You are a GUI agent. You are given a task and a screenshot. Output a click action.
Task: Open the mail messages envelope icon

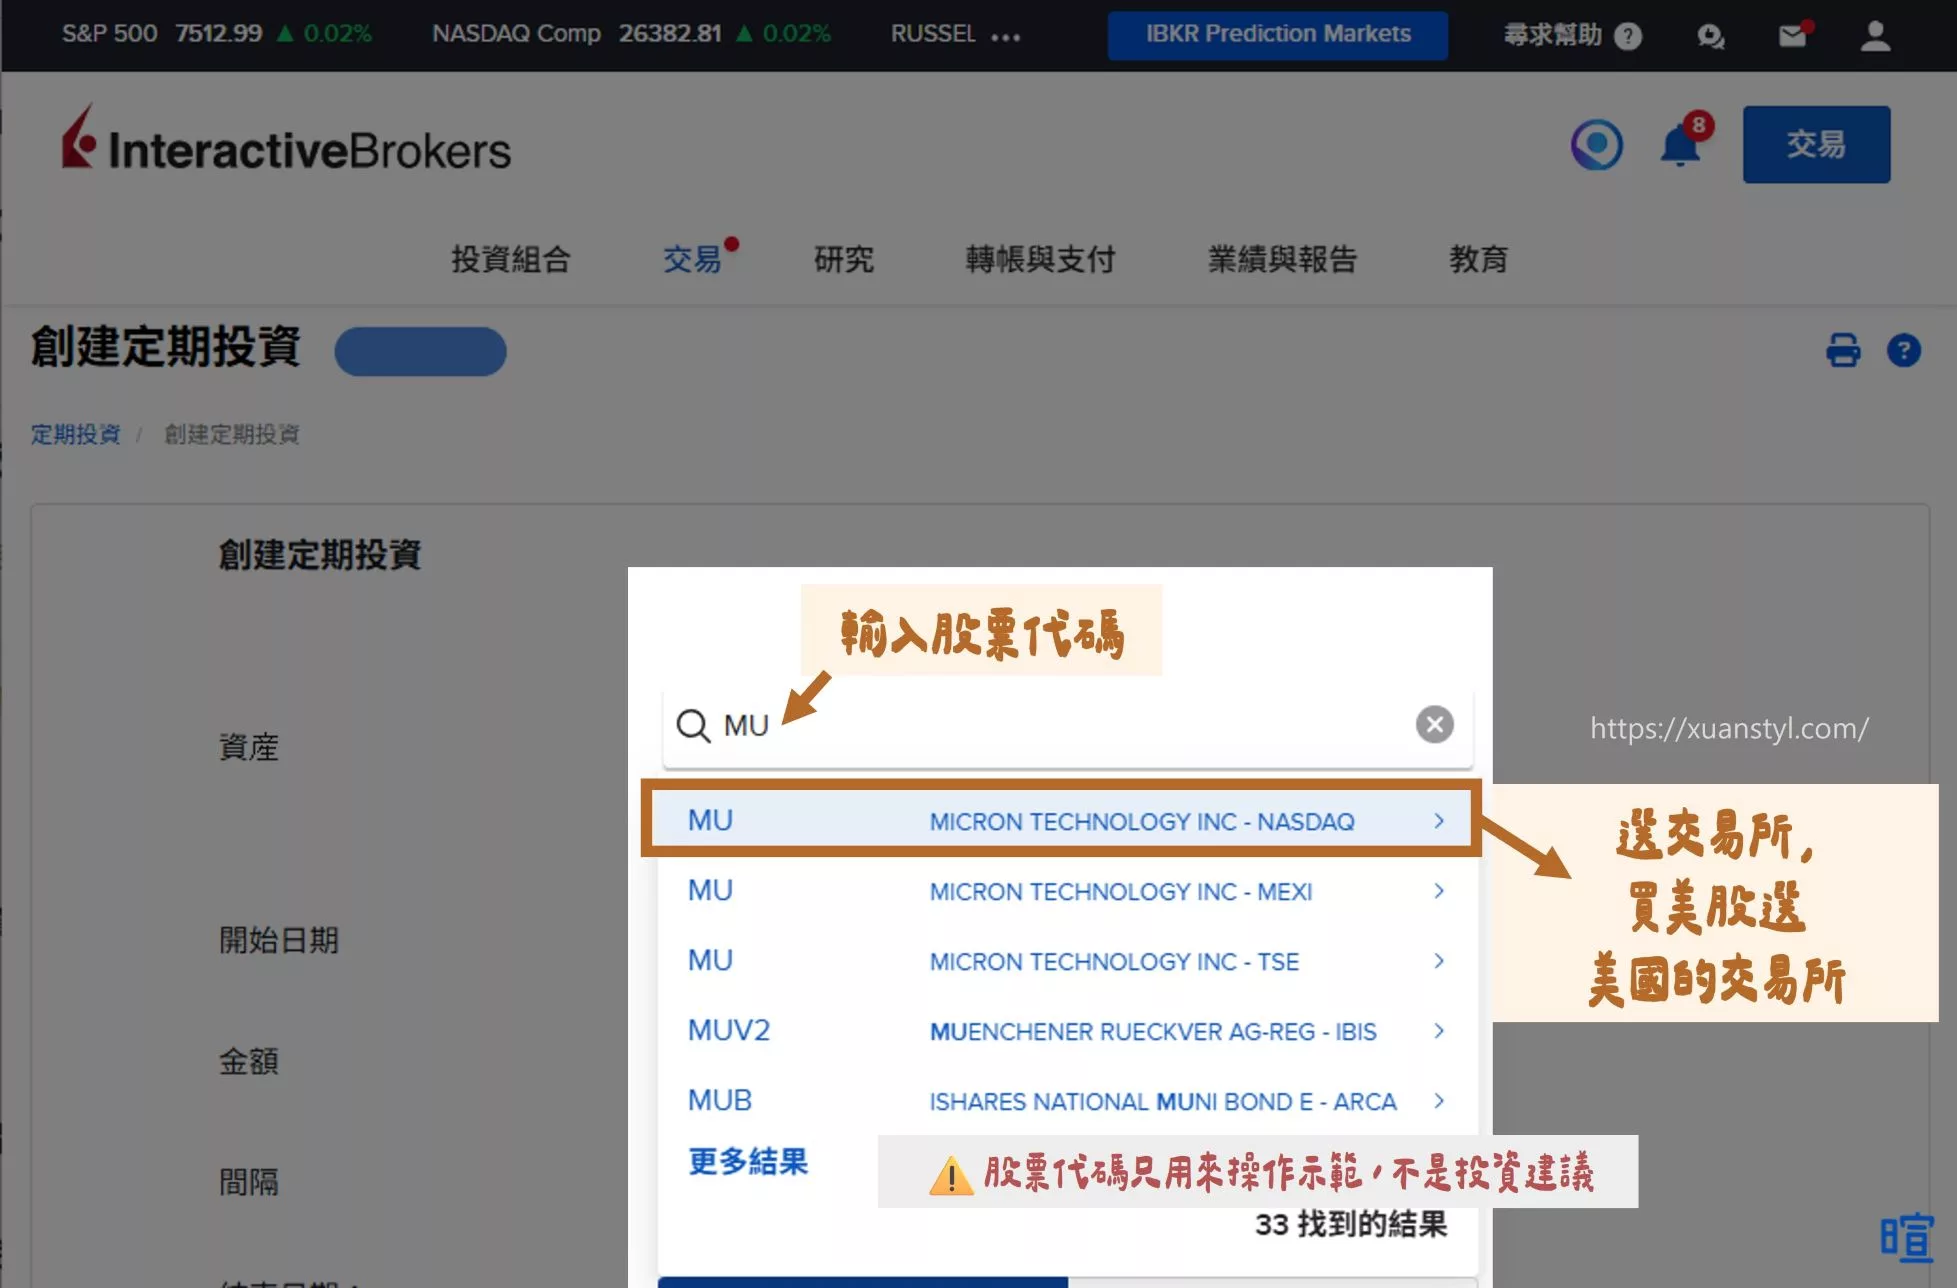[x=1794, y=35]
